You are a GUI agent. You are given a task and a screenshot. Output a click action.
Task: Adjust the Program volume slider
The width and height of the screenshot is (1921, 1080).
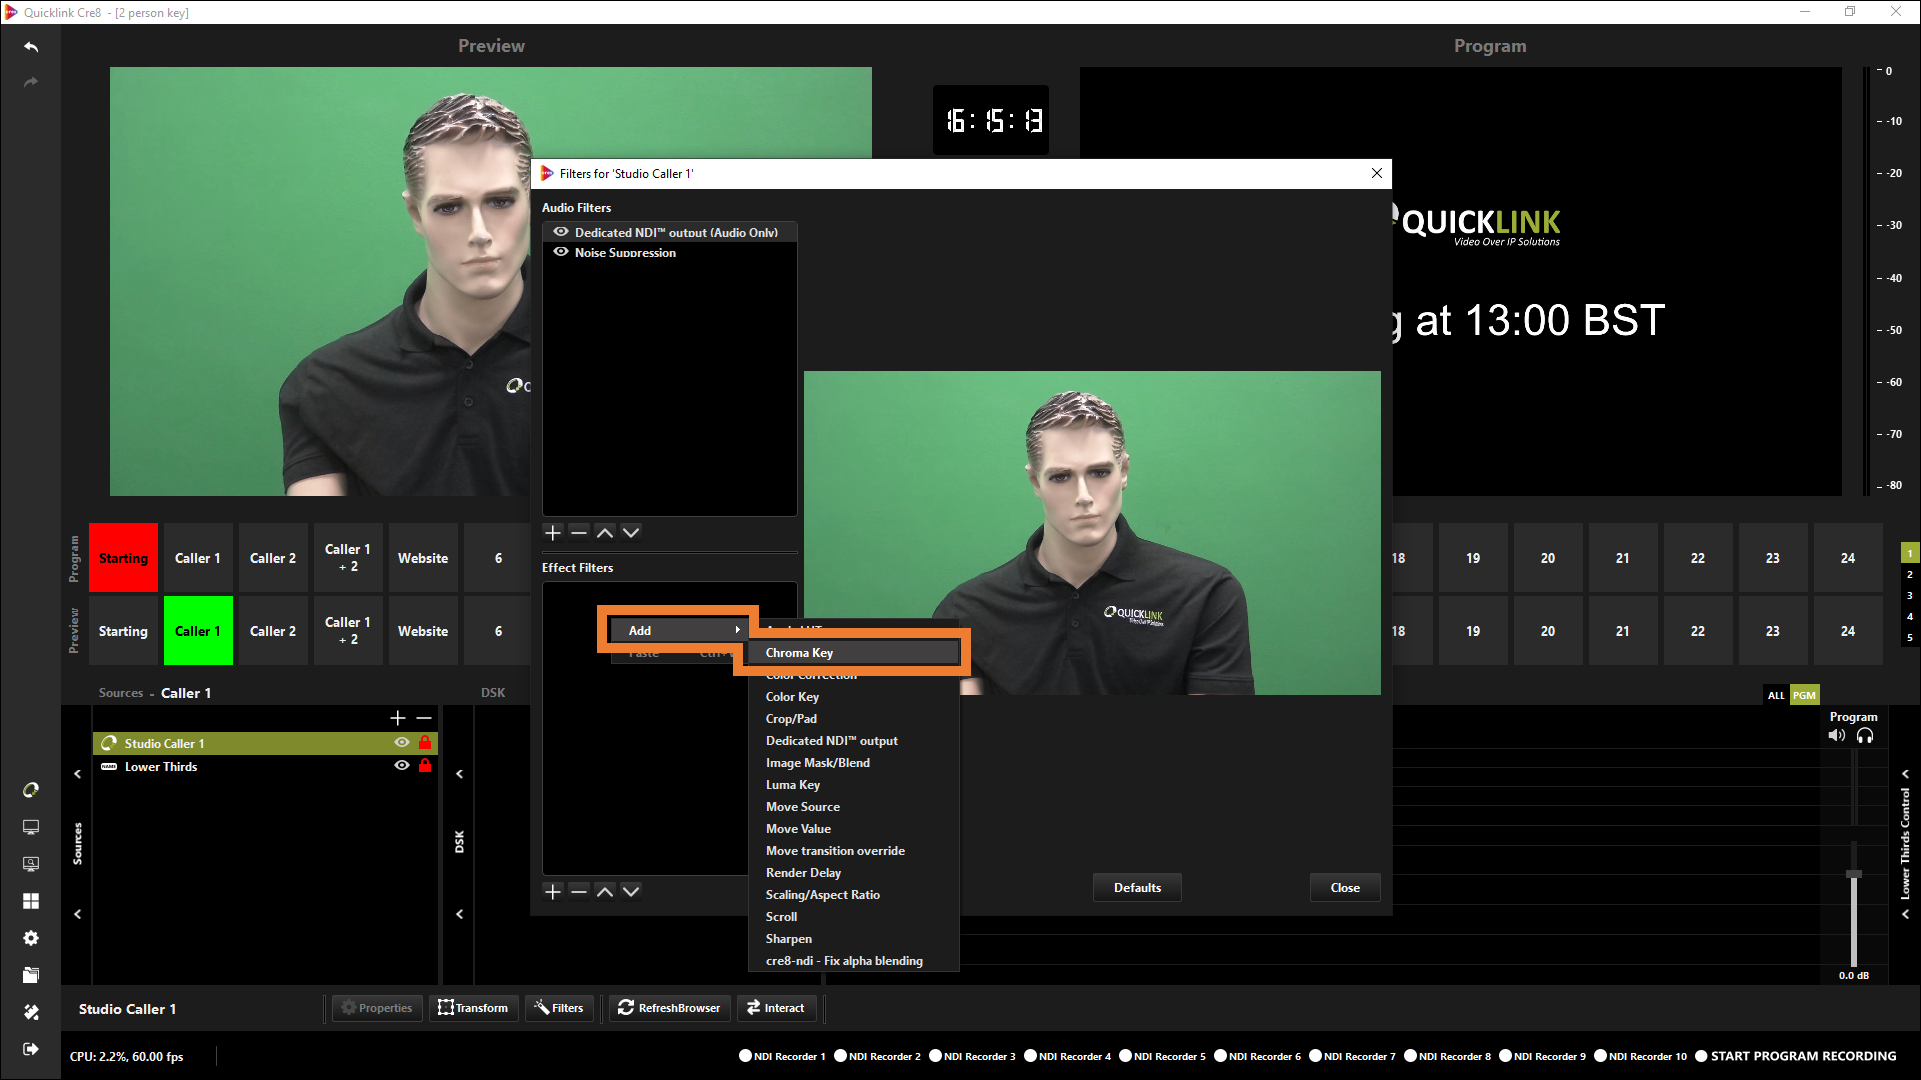(1853, 875)
